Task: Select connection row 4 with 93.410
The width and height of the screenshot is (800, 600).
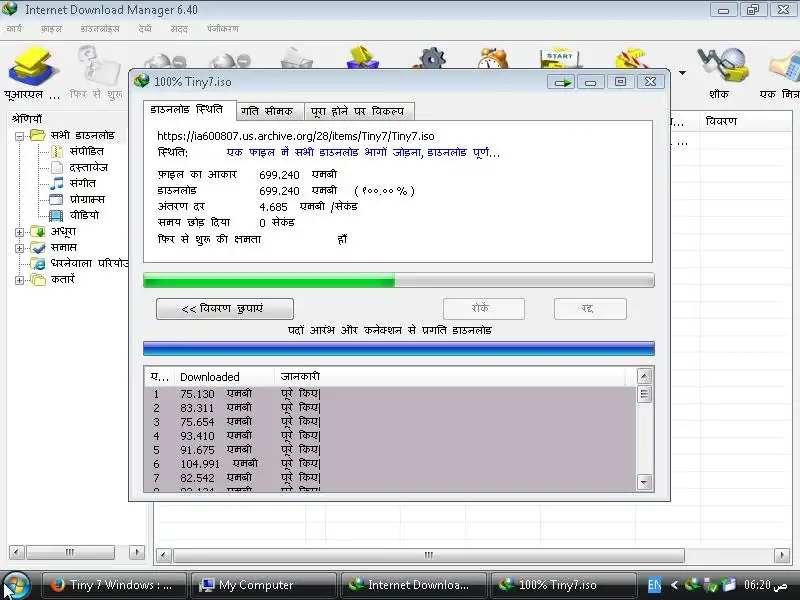Action: tap(390, 436)
